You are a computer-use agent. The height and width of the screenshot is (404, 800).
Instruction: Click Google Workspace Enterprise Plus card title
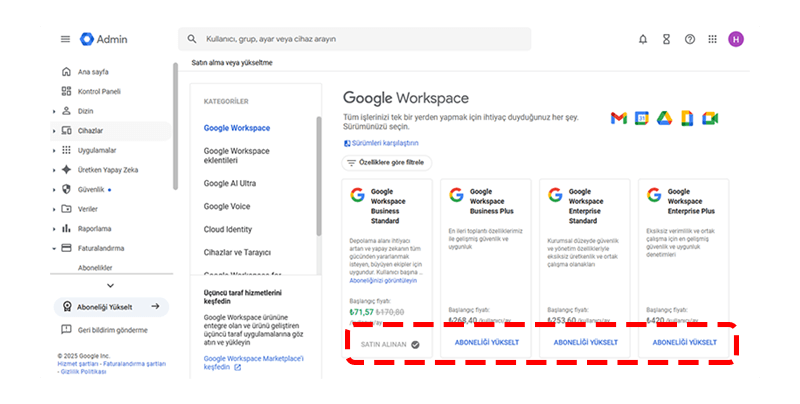691,201
